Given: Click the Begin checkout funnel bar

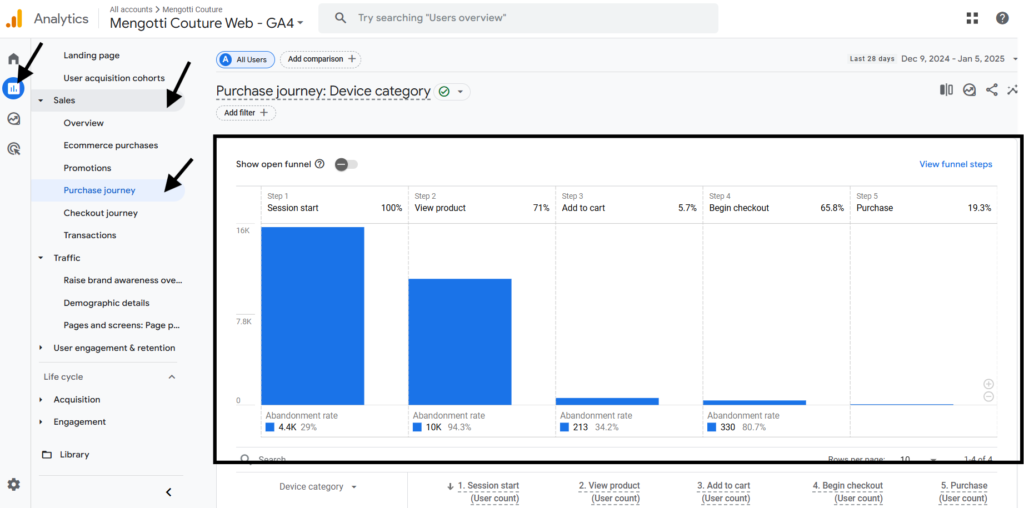Looking at the screenshot, I should click(x=754, y=402).
